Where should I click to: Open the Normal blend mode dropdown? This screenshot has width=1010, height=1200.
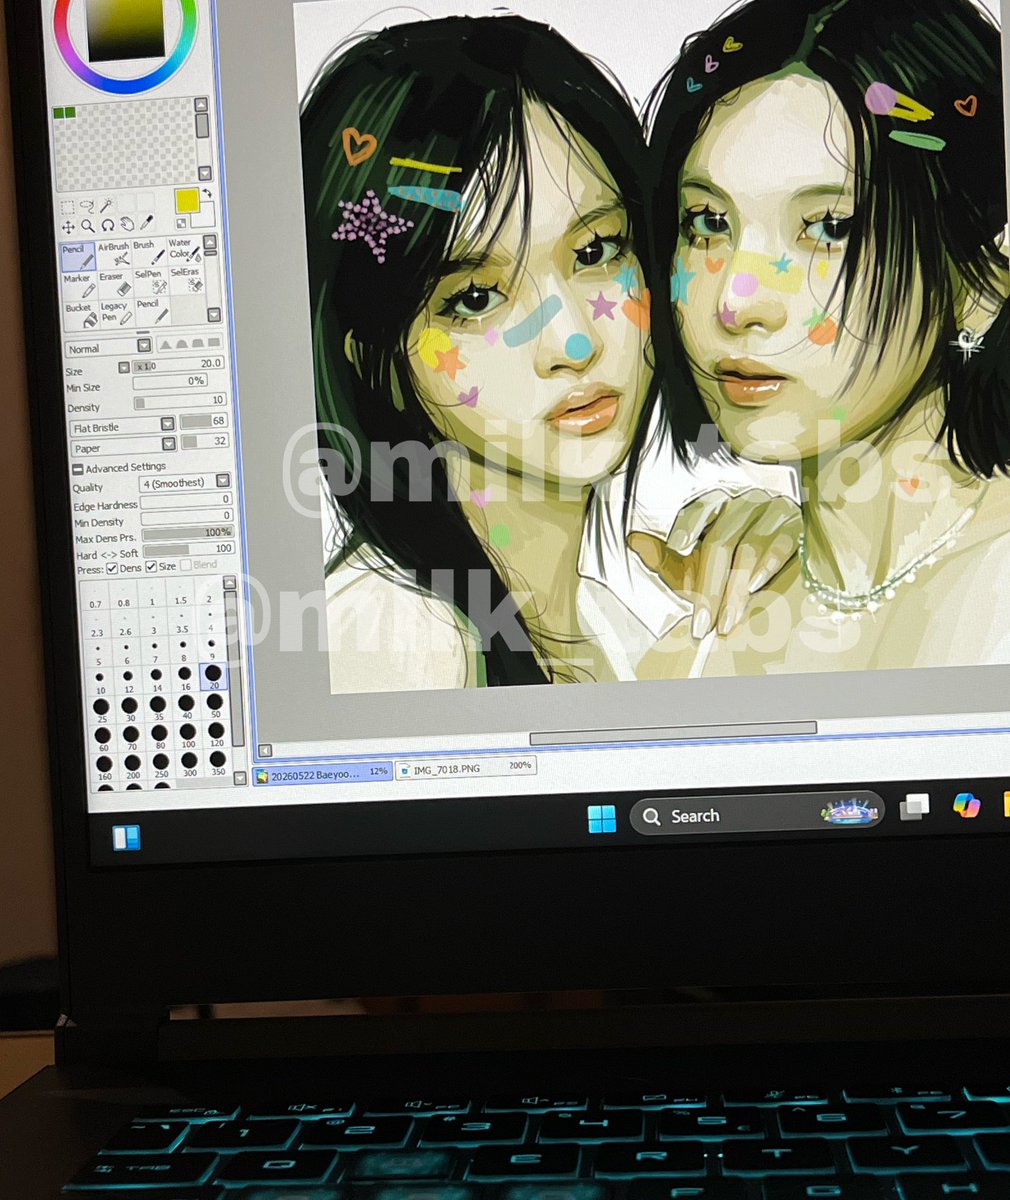109,347
